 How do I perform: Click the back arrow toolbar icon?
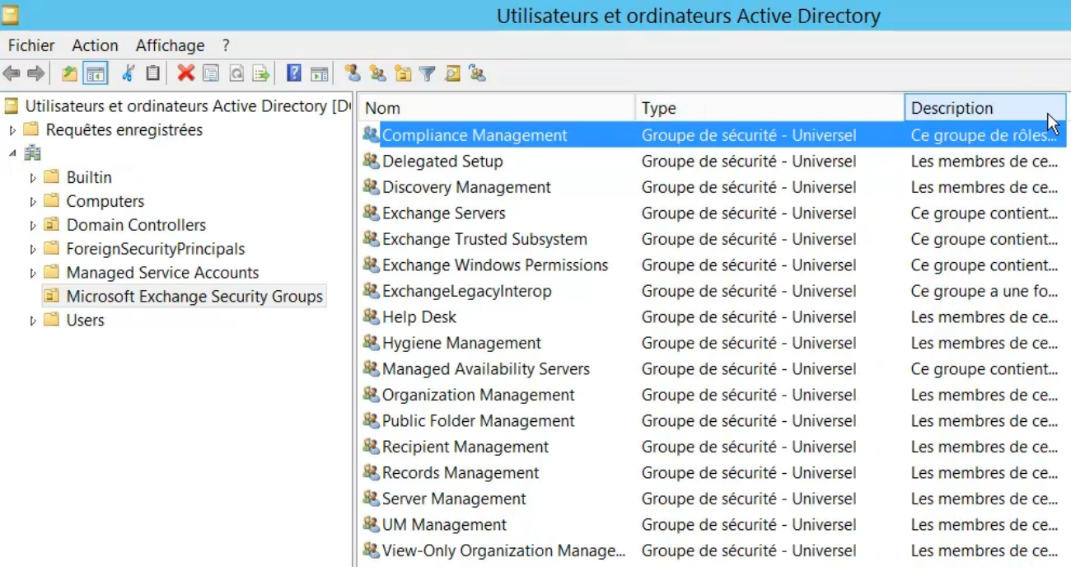[x=12, y=73]
